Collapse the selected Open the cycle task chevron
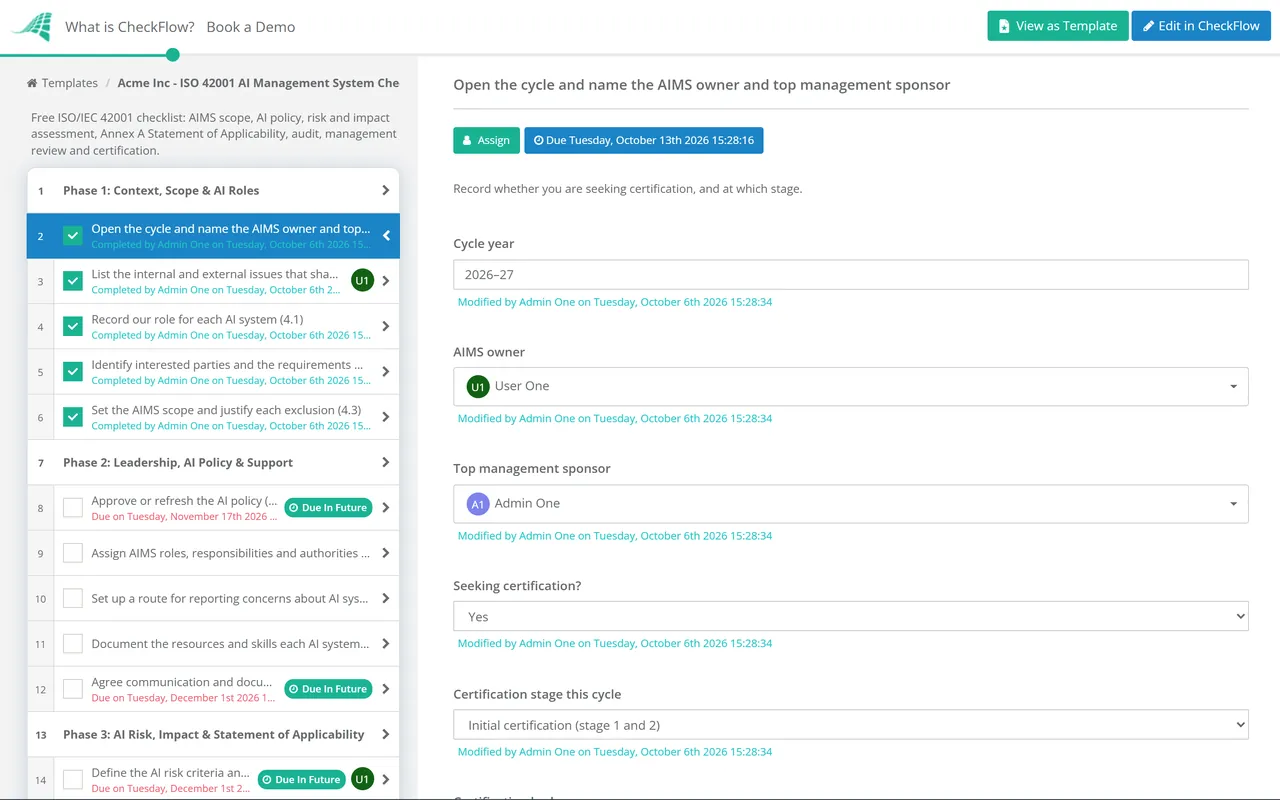The image size is (1280, 800). point(386,236)
